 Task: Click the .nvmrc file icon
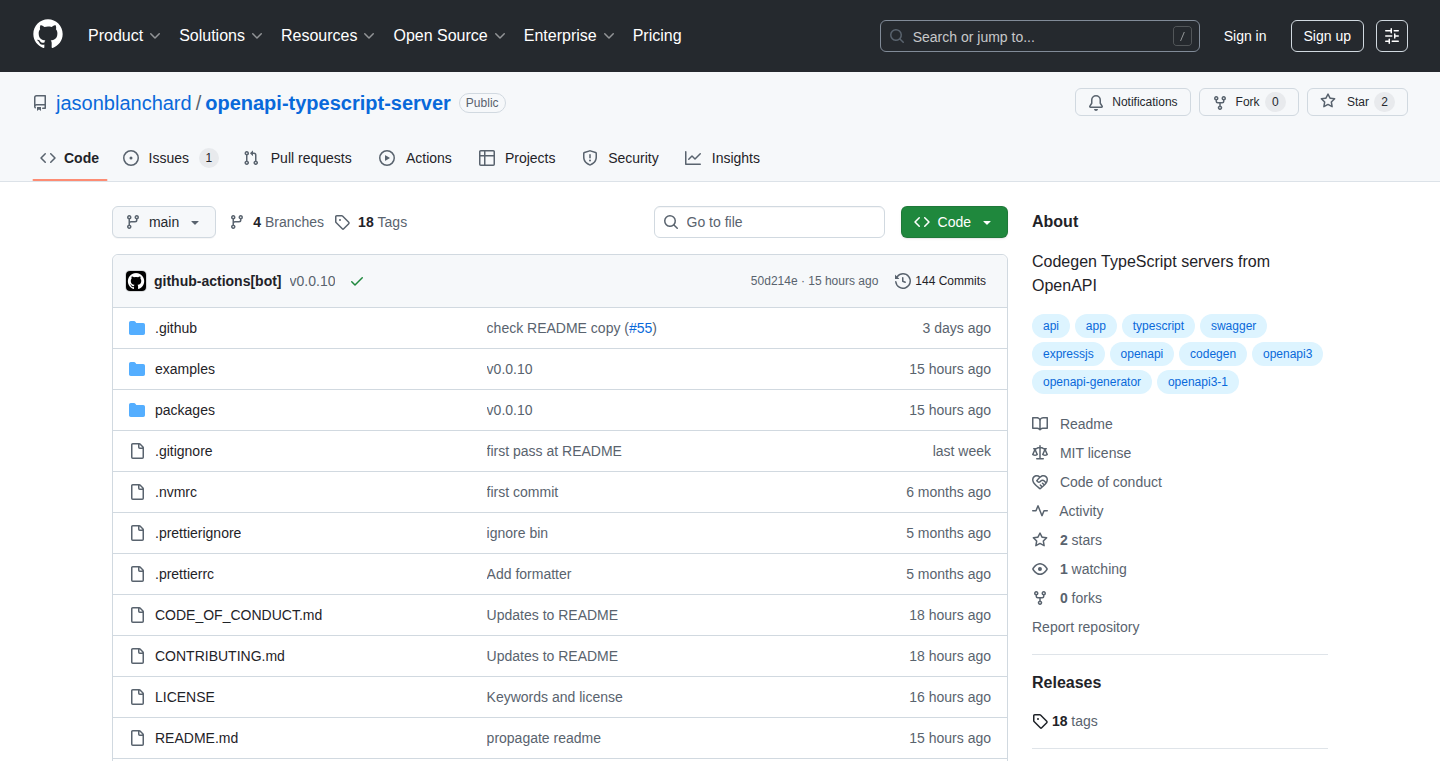(137, 492)
